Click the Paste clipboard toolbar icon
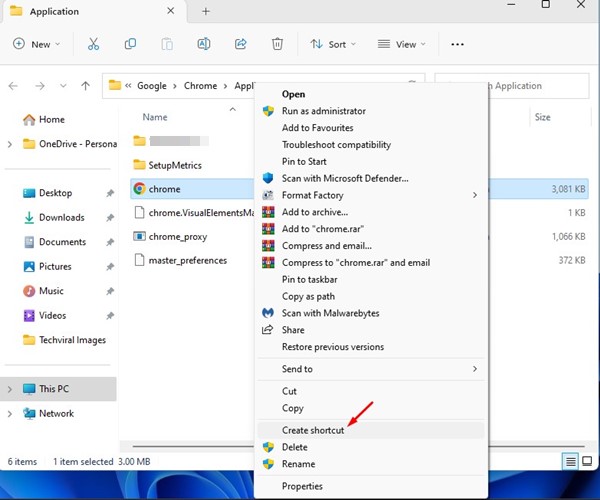 (x=167, y=44)
